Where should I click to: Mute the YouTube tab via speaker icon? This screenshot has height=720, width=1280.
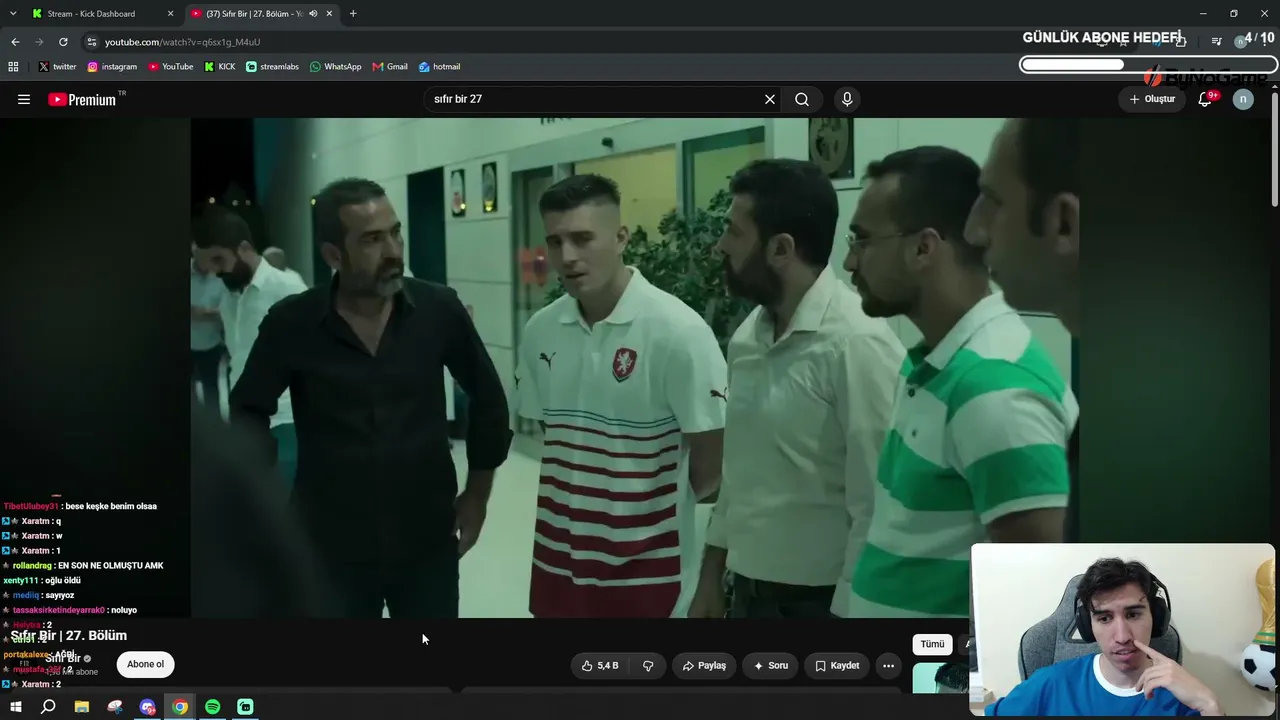[x=313, y=14]
